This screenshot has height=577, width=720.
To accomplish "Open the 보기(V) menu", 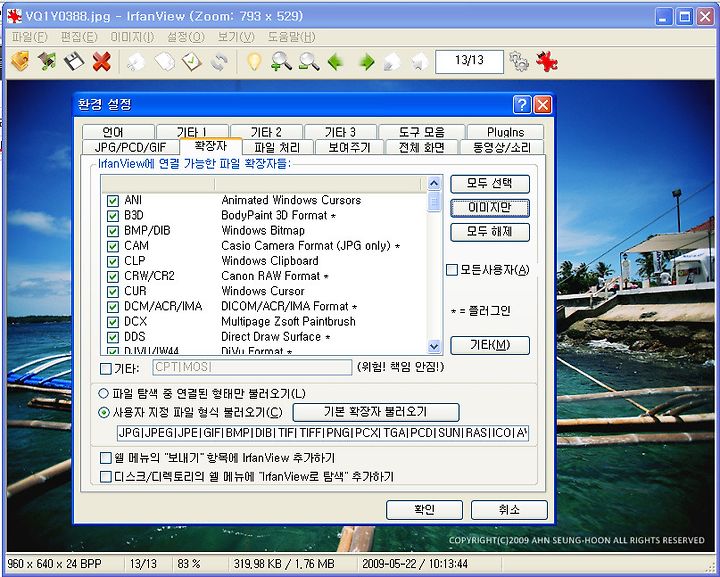I will (x=236, y=37).
